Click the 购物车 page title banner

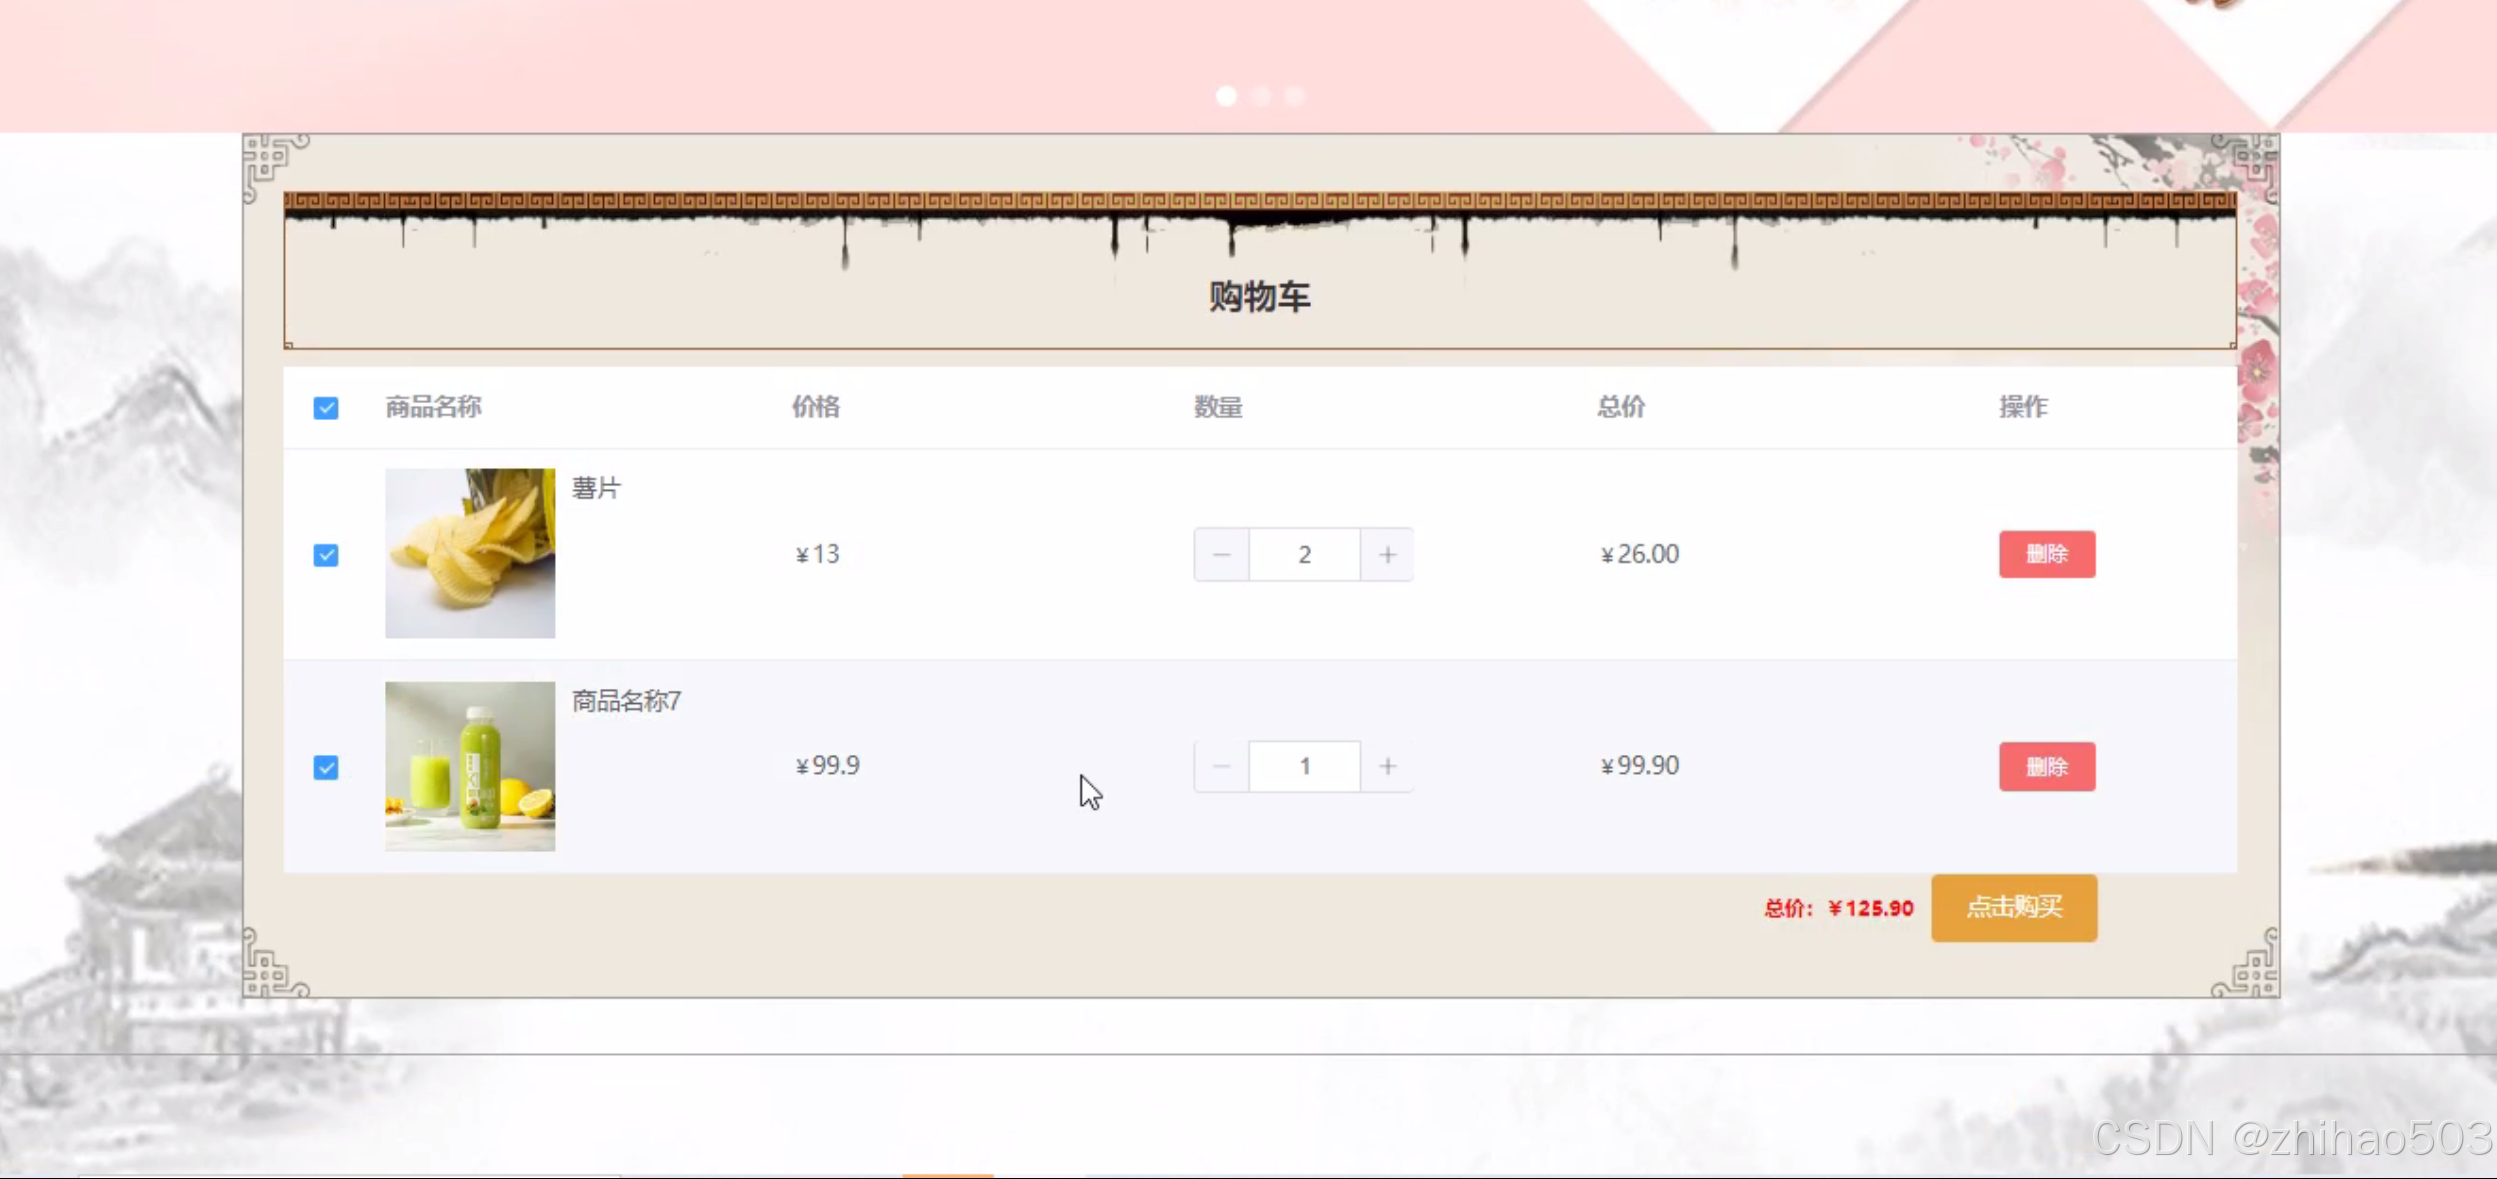[1258, 295]
